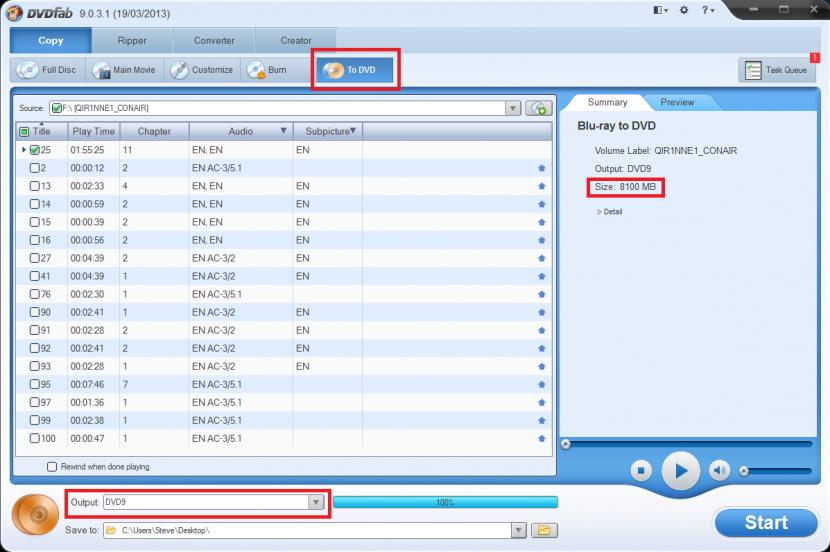Viewport: 830px width, 552px height.
Task: Click the To DVD mode button
Action: [x=355, y=70]
